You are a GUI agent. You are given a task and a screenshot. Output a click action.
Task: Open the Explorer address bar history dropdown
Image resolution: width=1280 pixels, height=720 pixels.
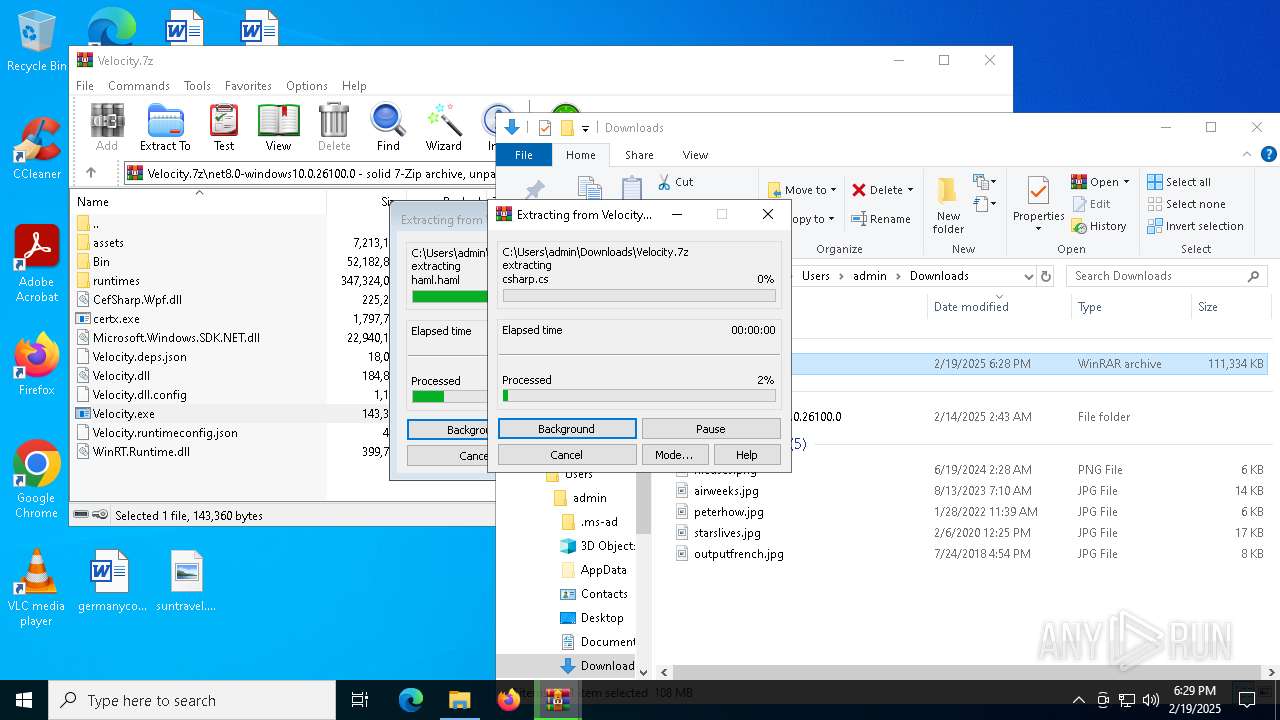tap(1028, 276)
